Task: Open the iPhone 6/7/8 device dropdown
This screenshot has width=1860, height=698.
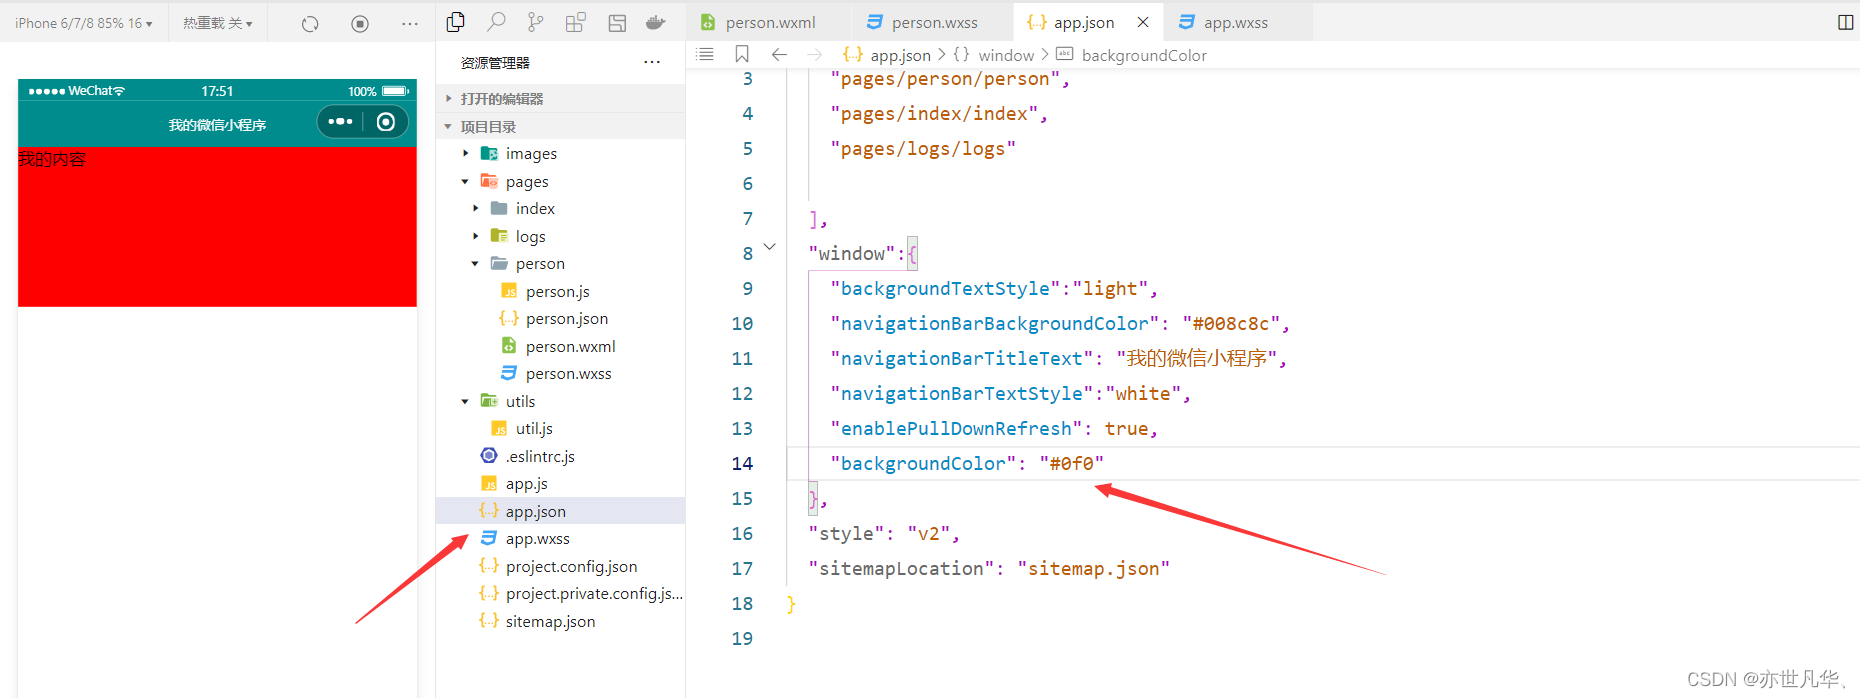Action: pos(84,23)
